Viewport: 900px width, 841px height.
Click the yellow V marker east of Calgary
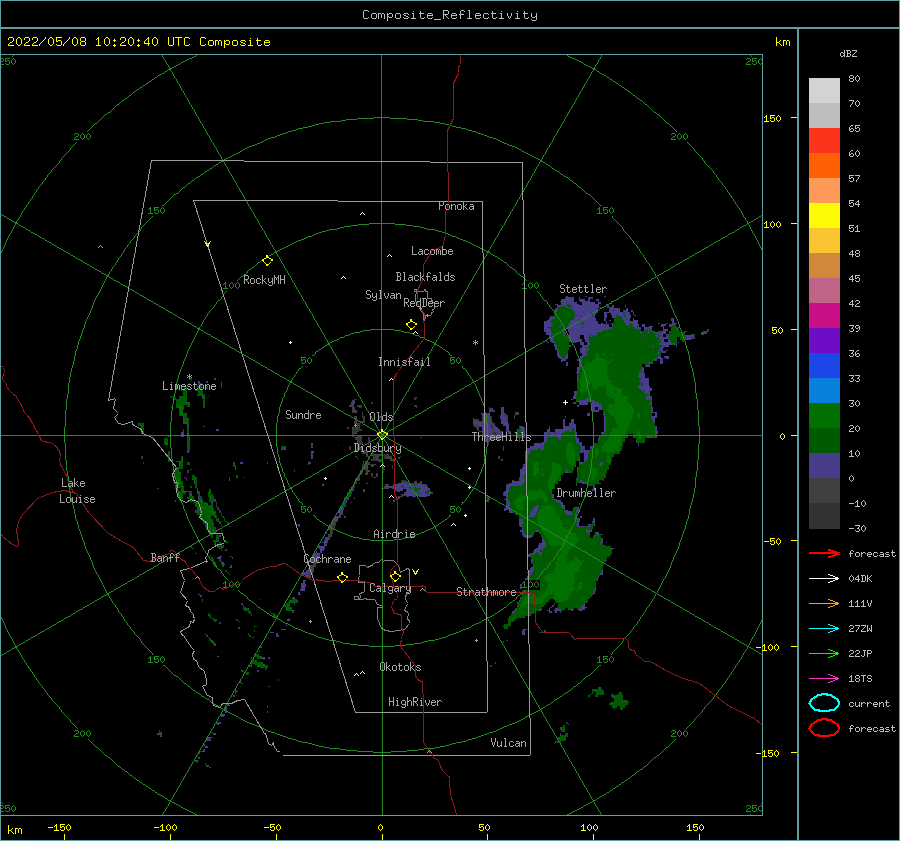[x=416, y=572]
